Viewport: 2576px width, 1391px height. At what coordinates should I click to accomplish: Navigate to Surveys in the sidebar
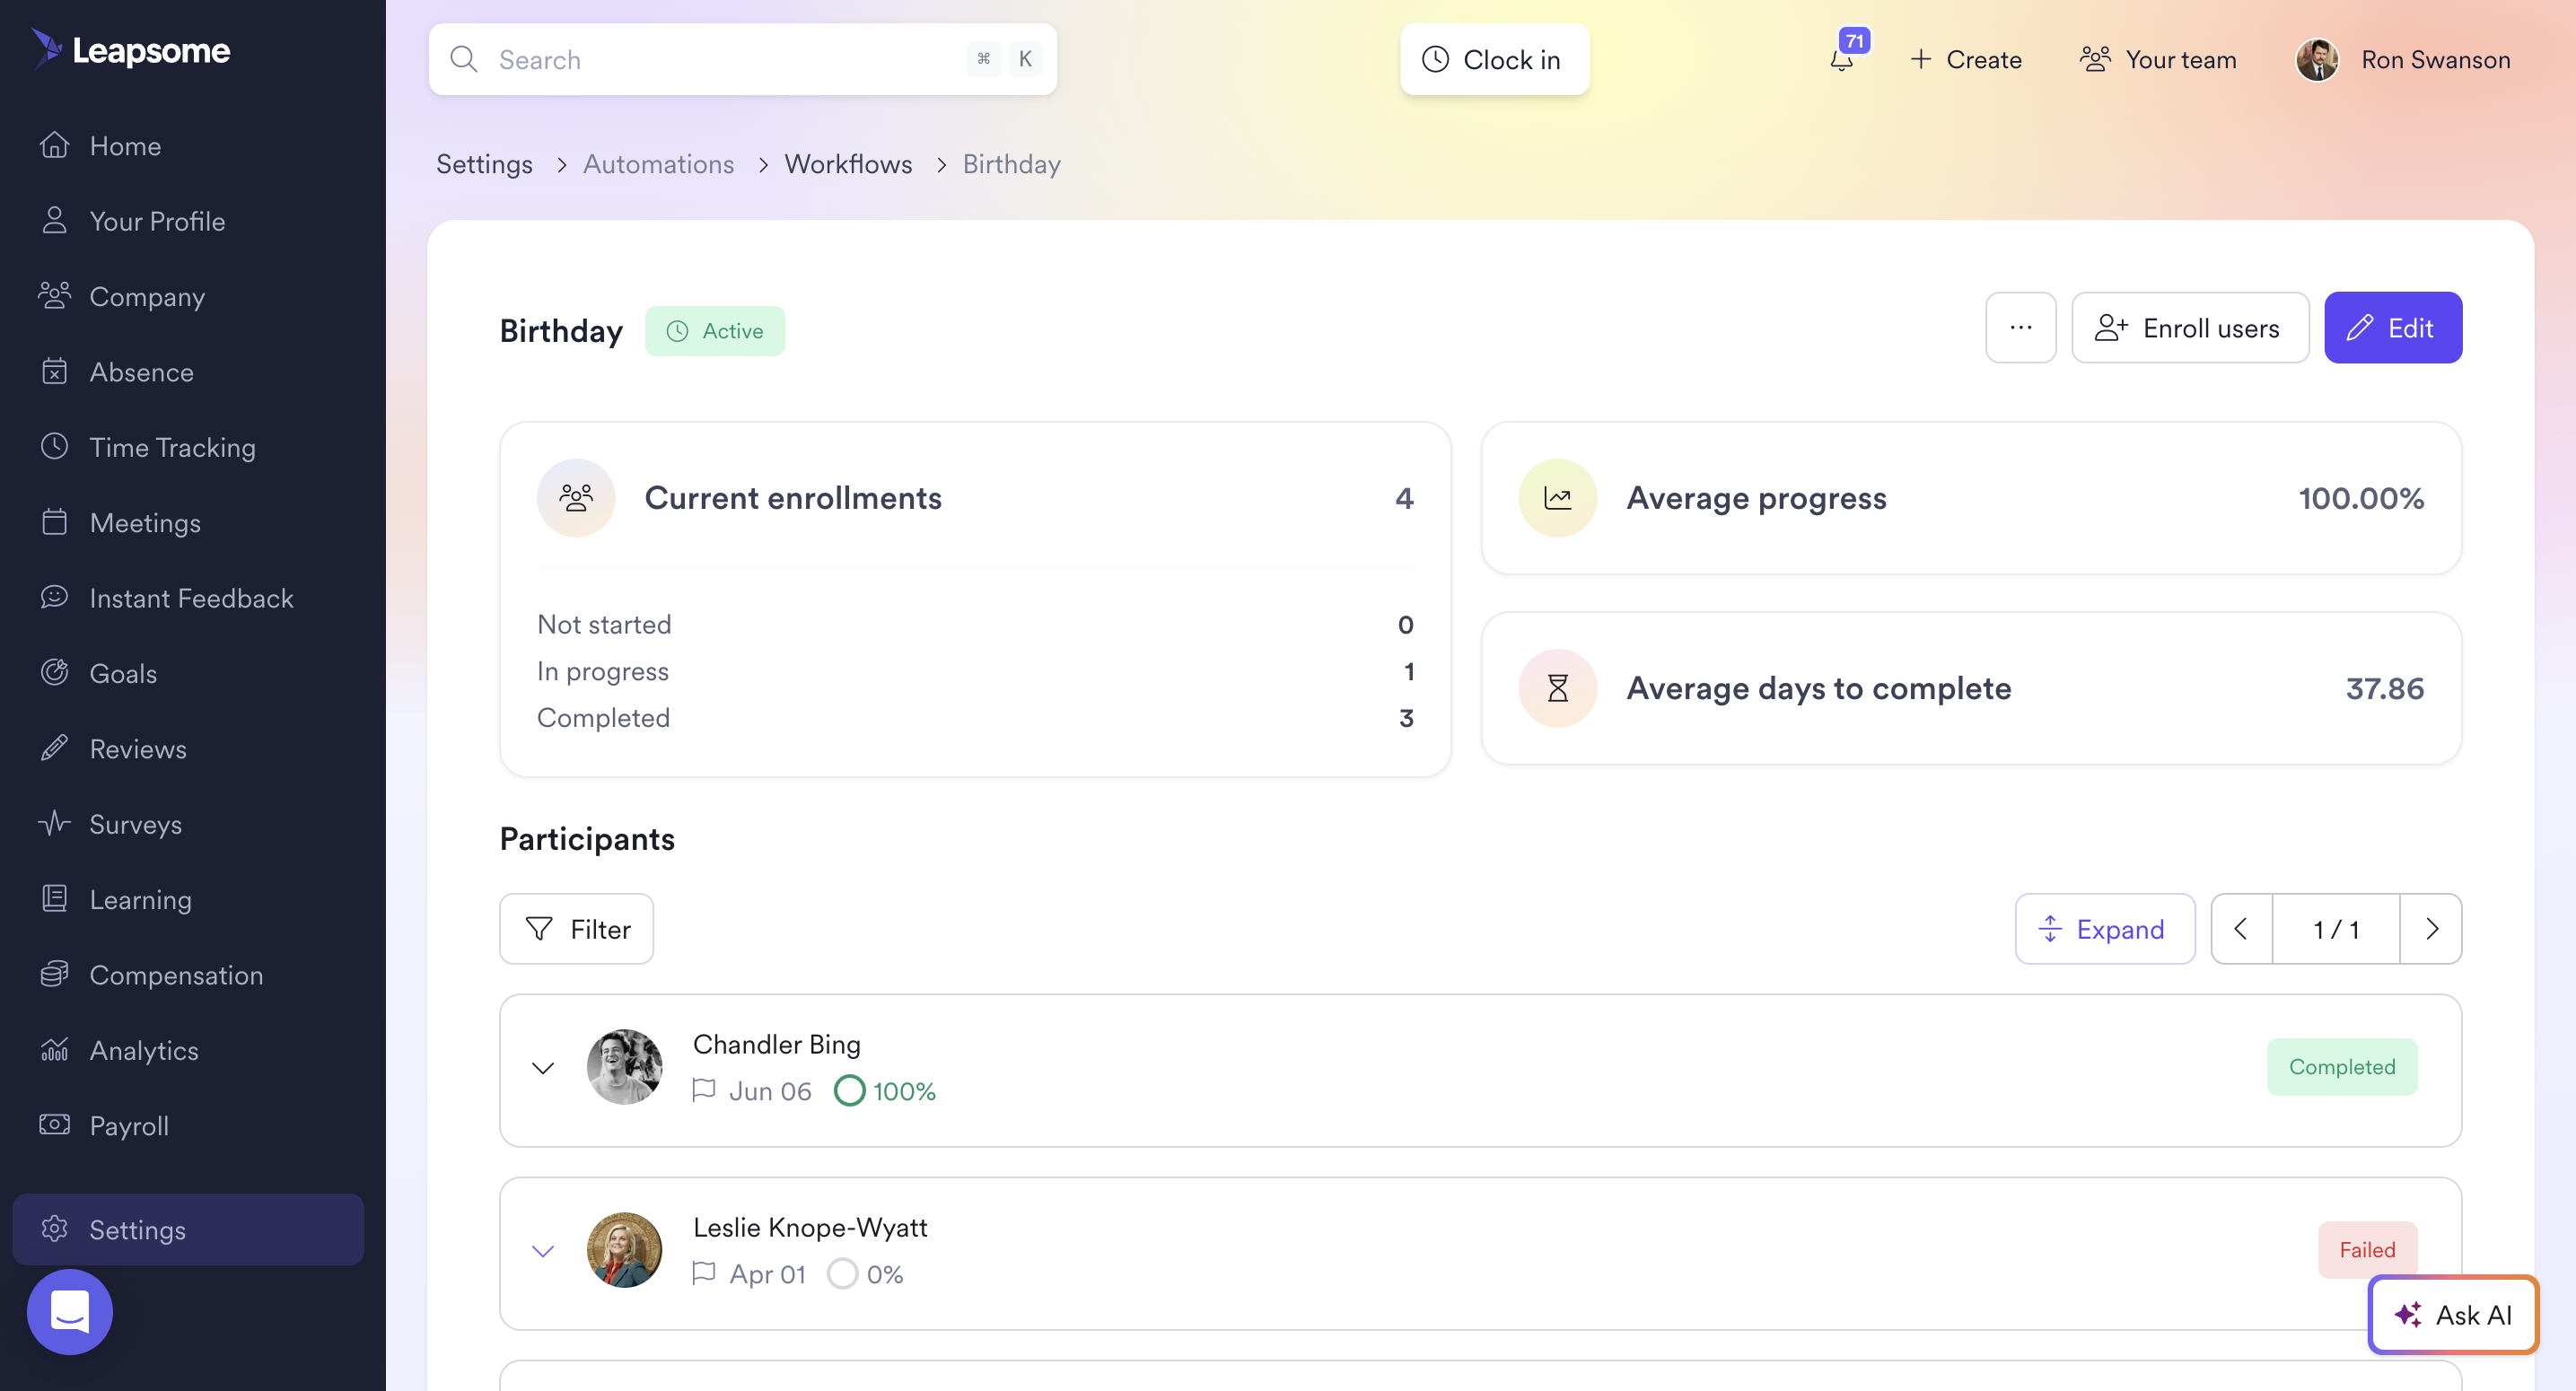pos(135,824)
